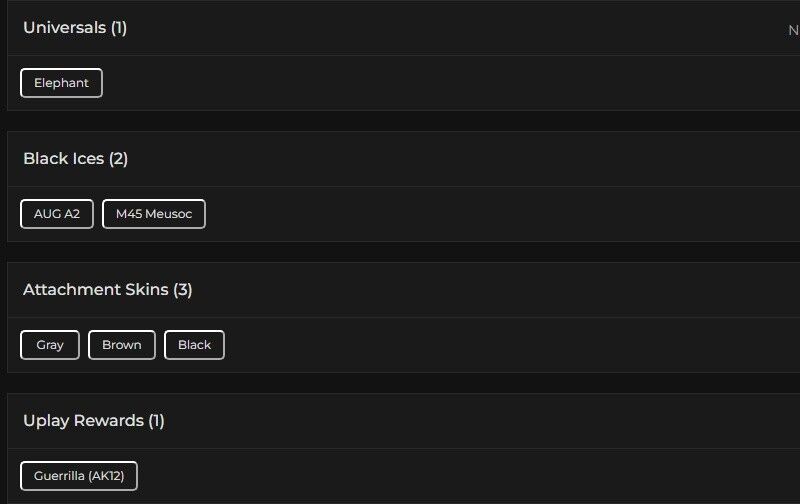This screenshot has width=800, height=504.
Task: Click the Elephant tag
Action: pos(61,83)
